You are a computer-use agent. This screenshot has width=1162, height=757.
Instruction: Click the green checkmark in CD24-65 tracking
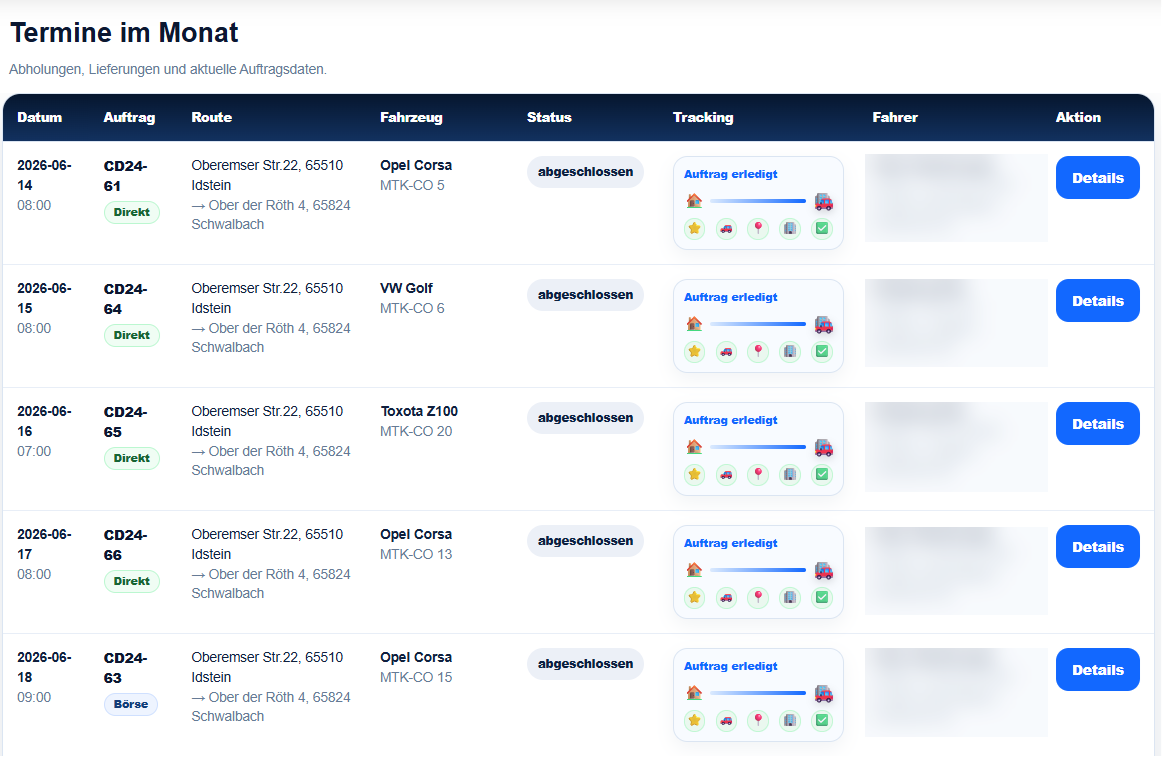click(822, 475)
